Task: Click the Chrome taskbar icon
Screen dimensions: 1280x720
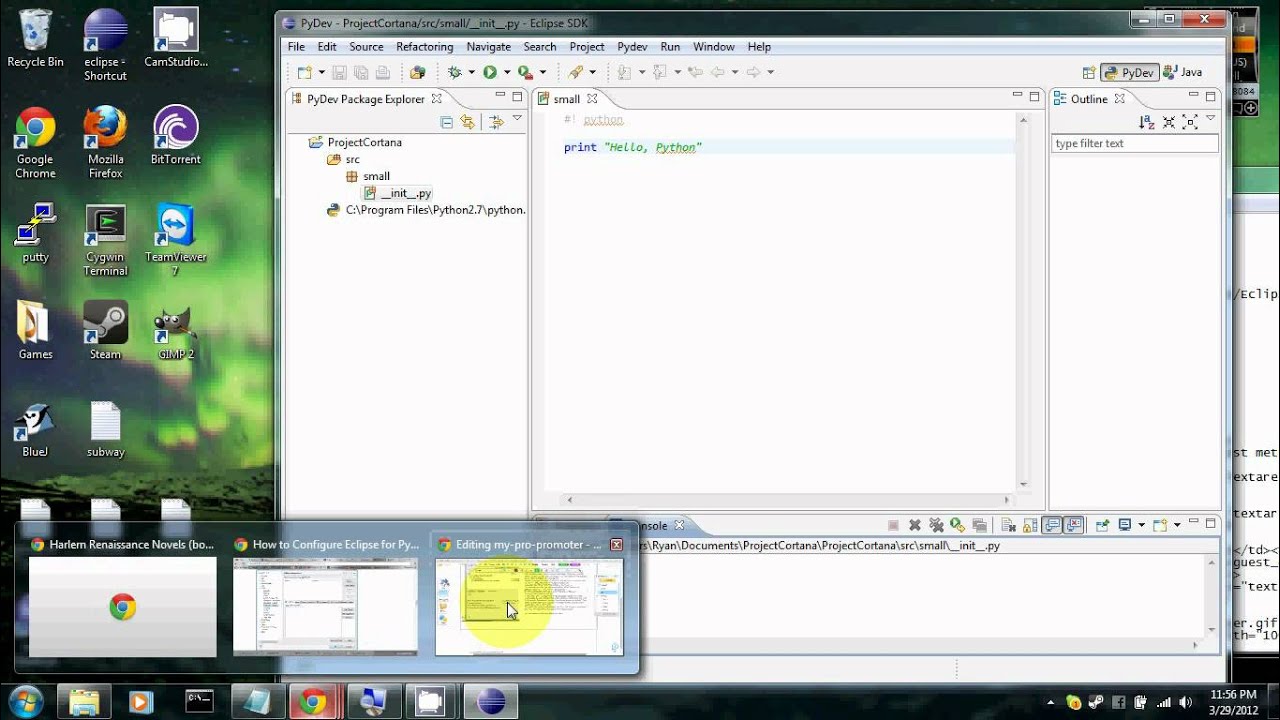Action: (312, 702)
